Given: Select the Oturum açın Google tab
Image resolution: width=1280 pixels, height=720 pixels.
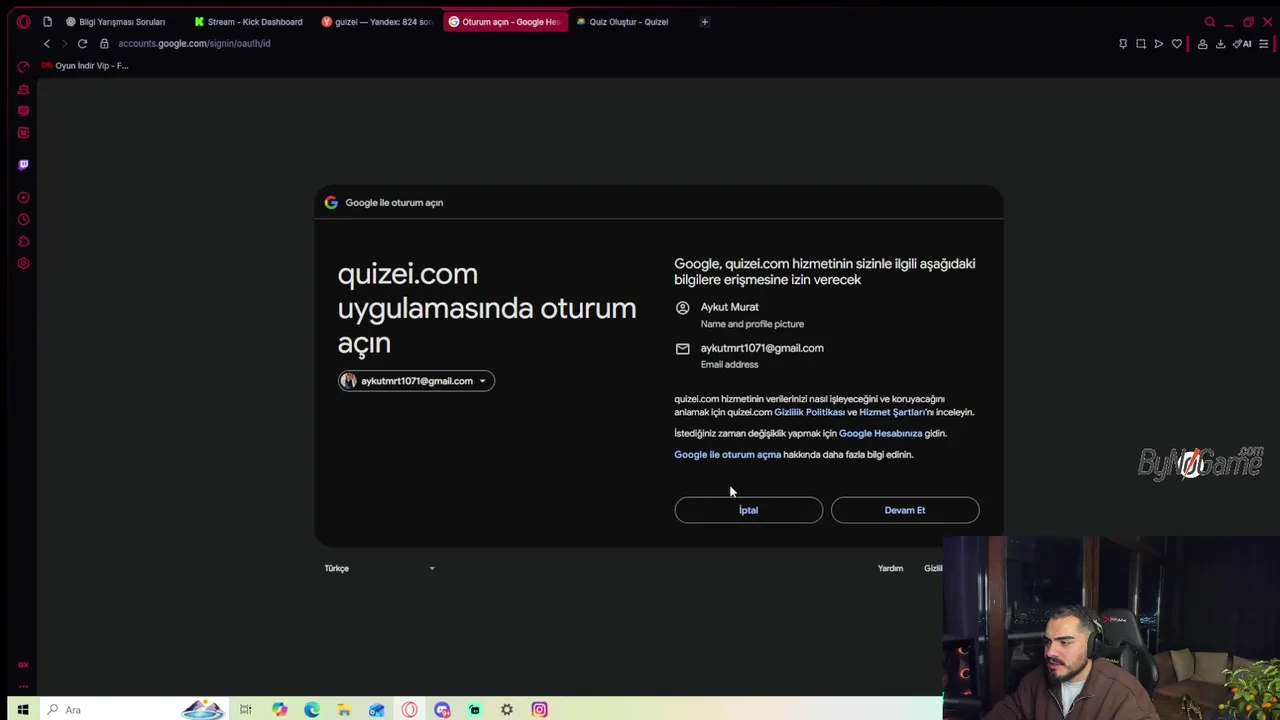Looking at the screenshot, I should coord(505,22).
